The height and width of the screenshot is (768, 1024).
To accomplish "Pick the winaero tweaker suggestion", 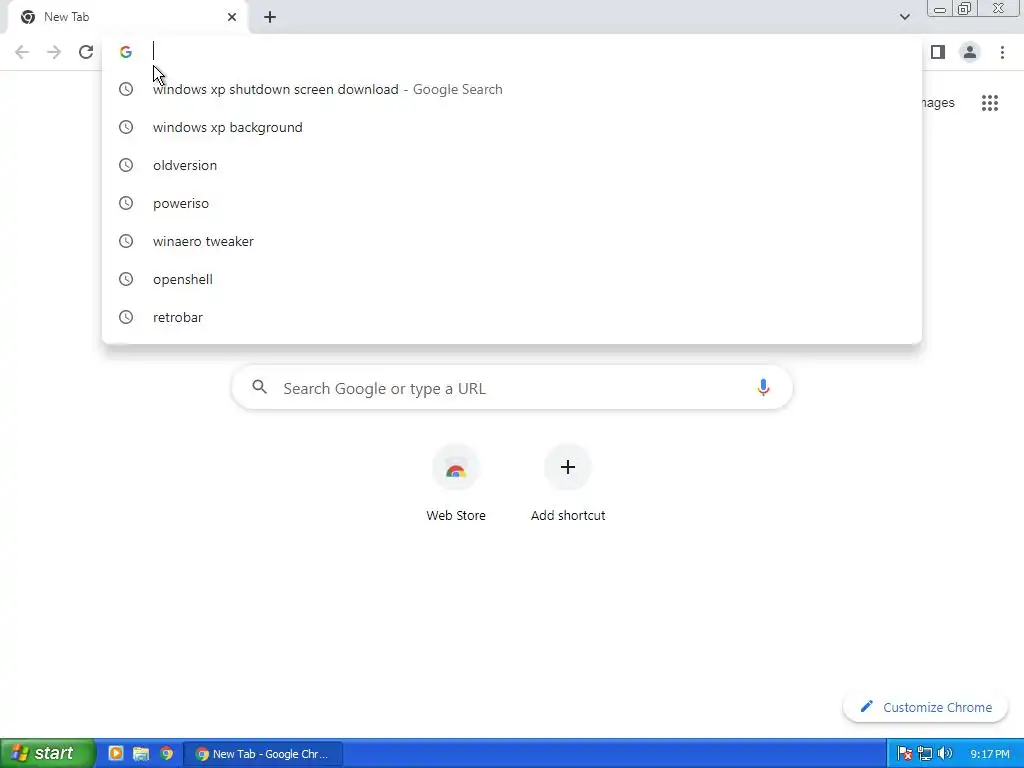I will (512, 241).
